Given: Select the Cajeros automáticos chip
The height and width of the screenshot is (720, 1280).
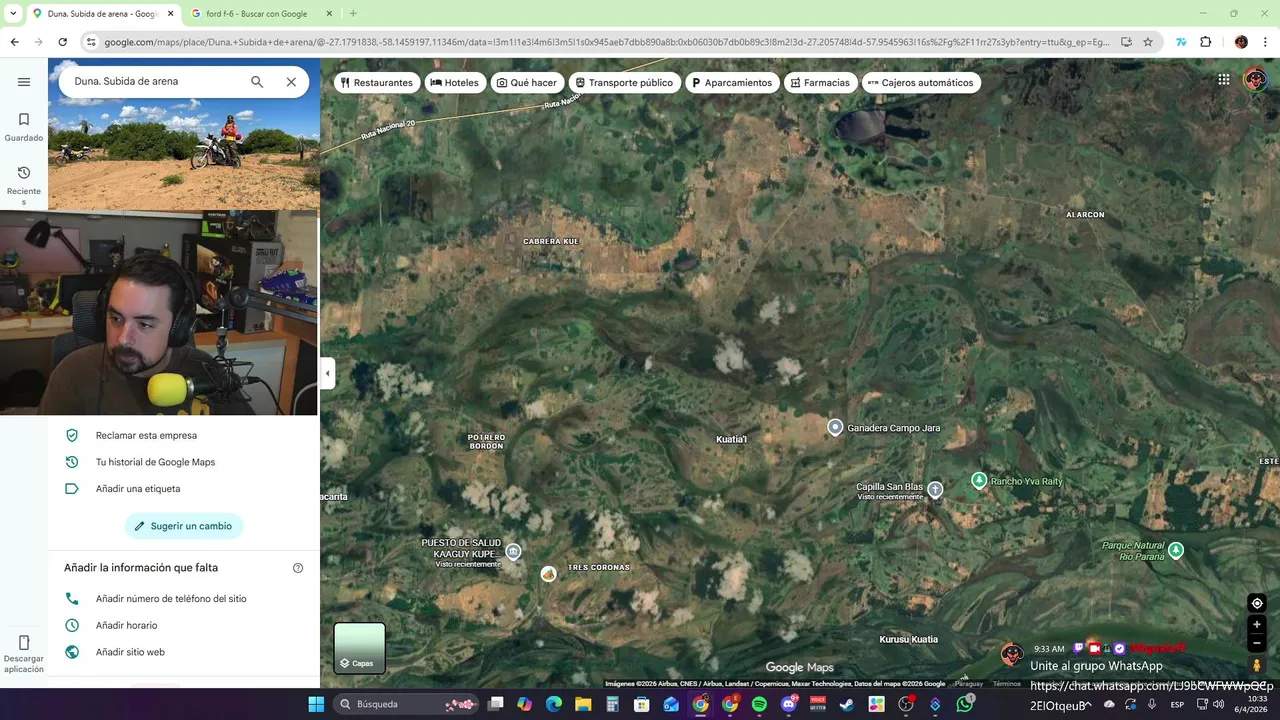Looking at the screenshot, I should (x=921, y=83).
